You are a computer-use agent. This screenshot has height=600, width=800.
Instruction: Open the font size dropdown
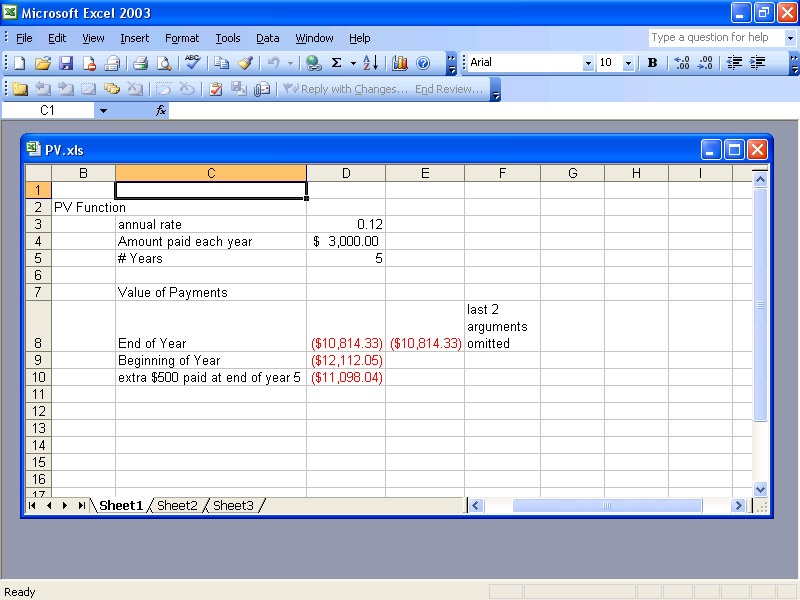tap(630, 62)
